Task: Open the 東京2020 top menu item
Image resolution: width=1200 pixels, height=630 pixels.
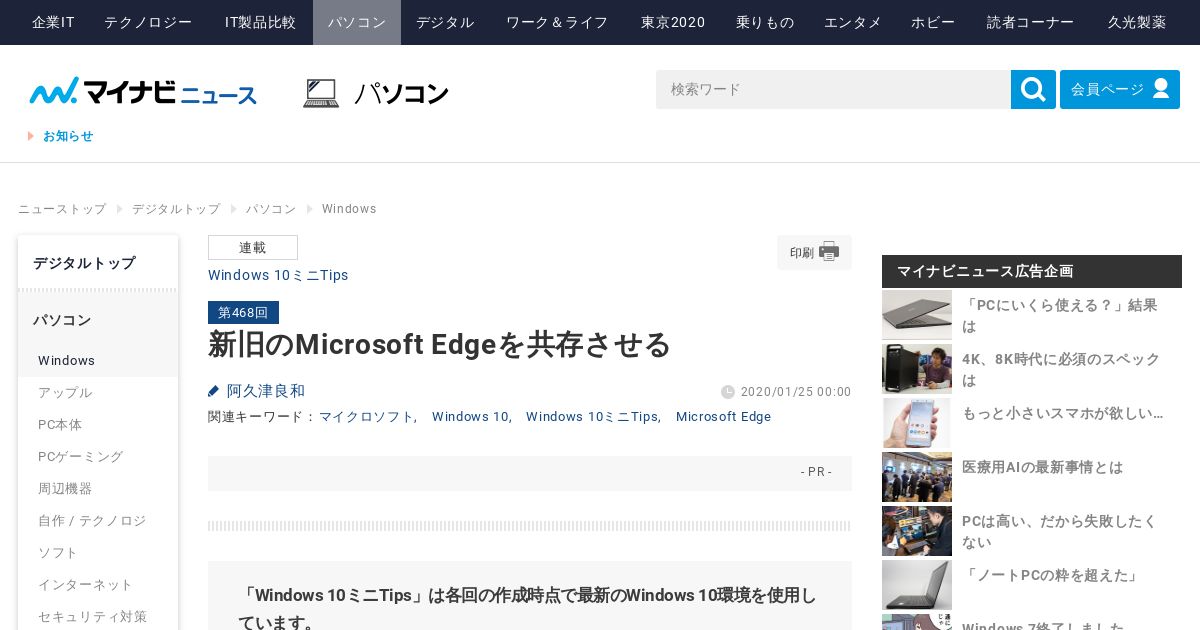Action: click(x=673, y=22)
